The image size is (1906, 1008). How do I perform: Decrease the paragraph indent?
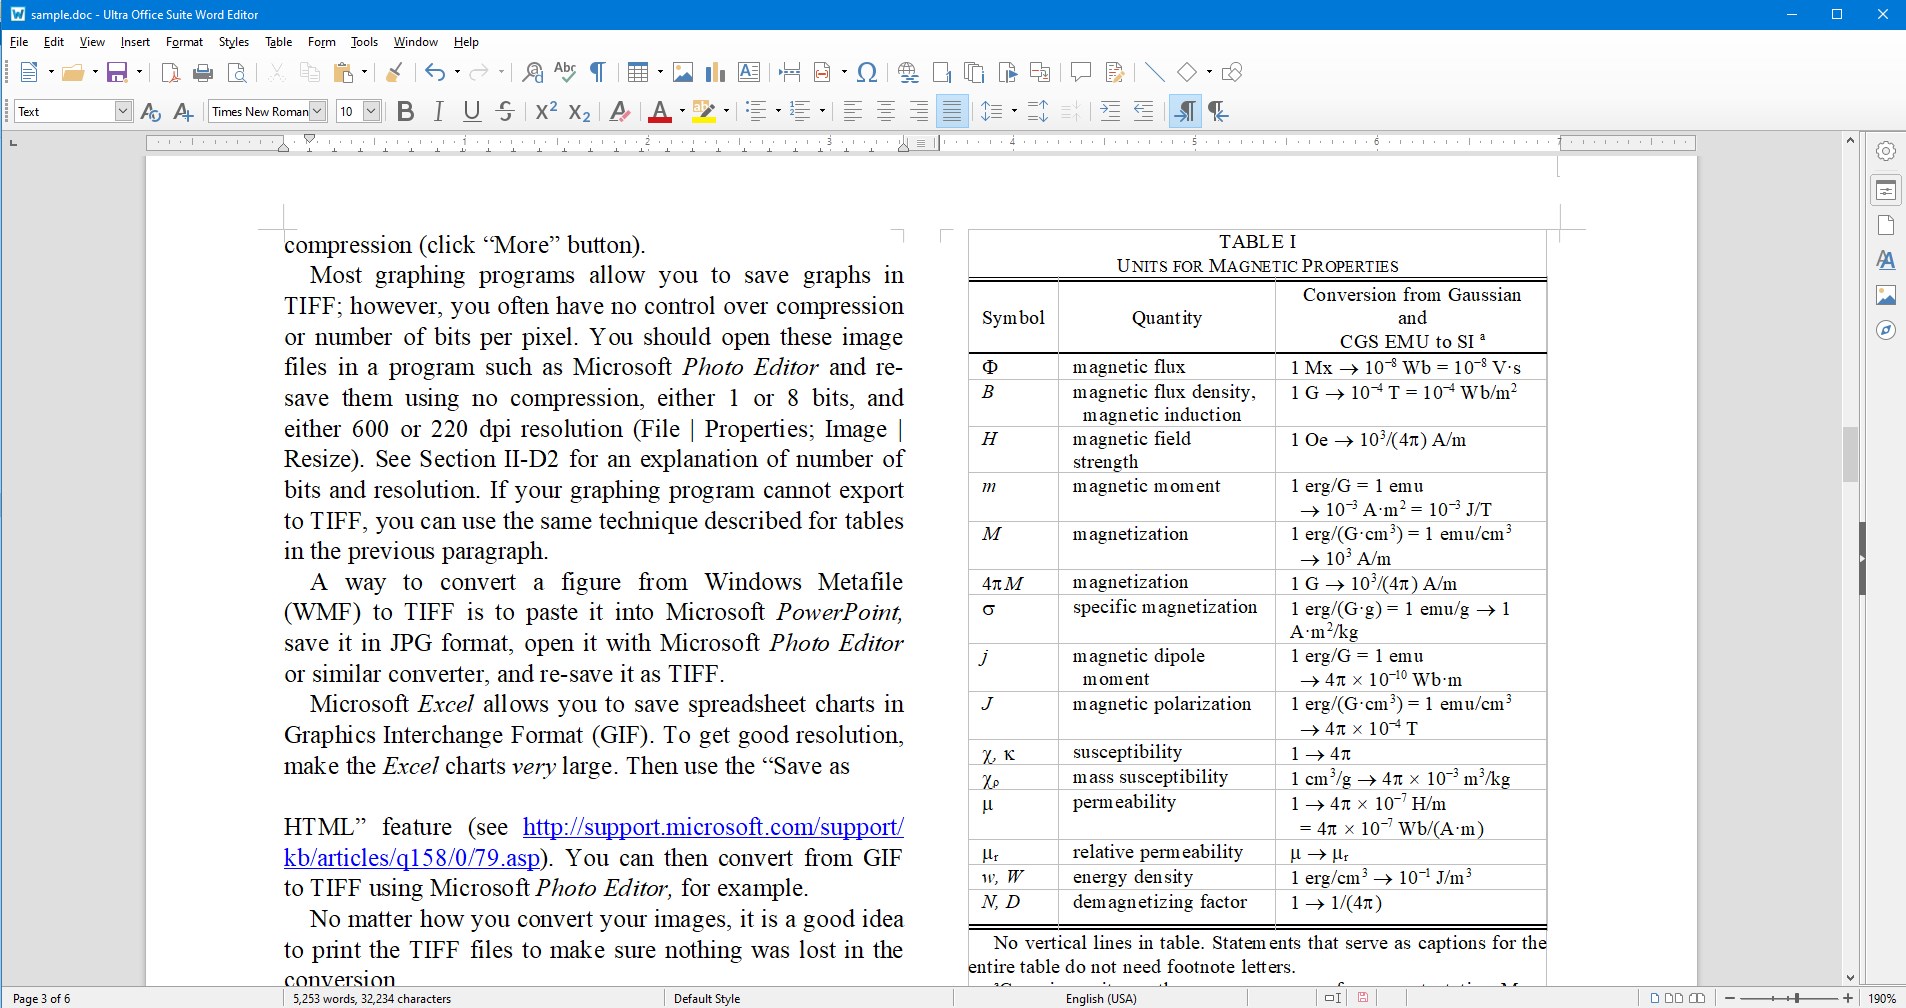(1143, 111)
